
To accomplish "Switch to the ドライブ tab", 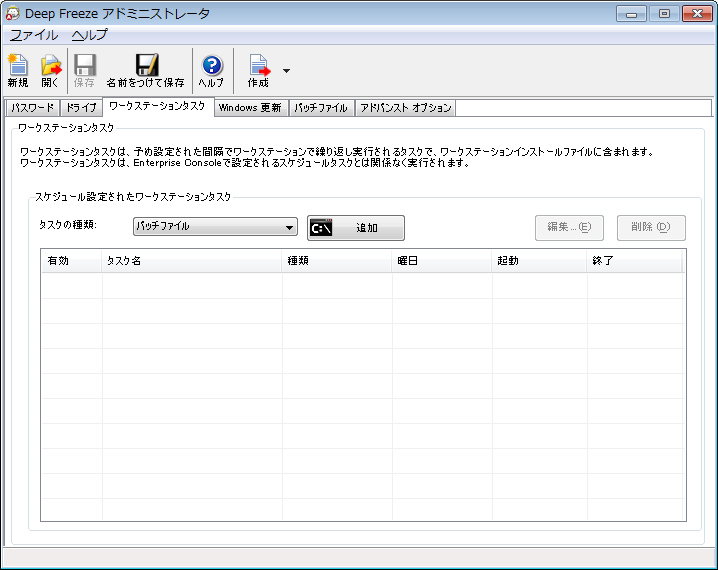I will point(81,108).
